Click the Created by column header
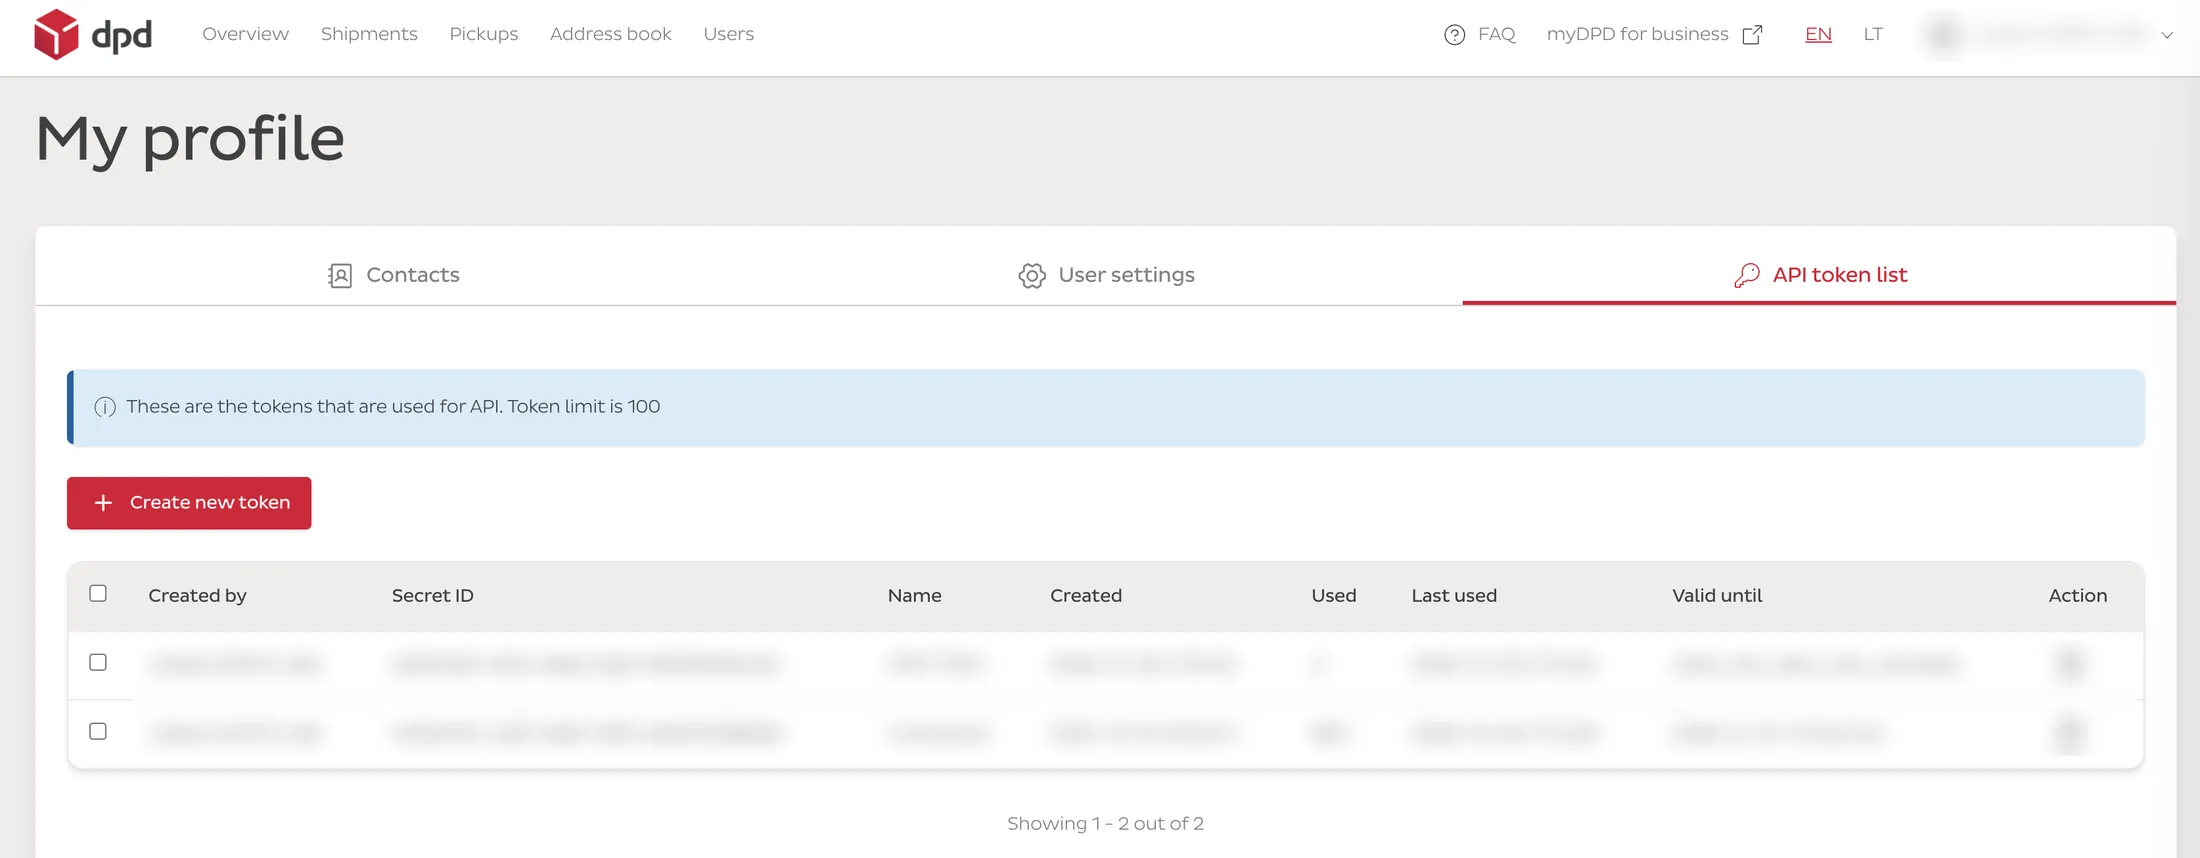Image resolution: width=2200 pixels, height=858 pixels. tap(197, 596)
